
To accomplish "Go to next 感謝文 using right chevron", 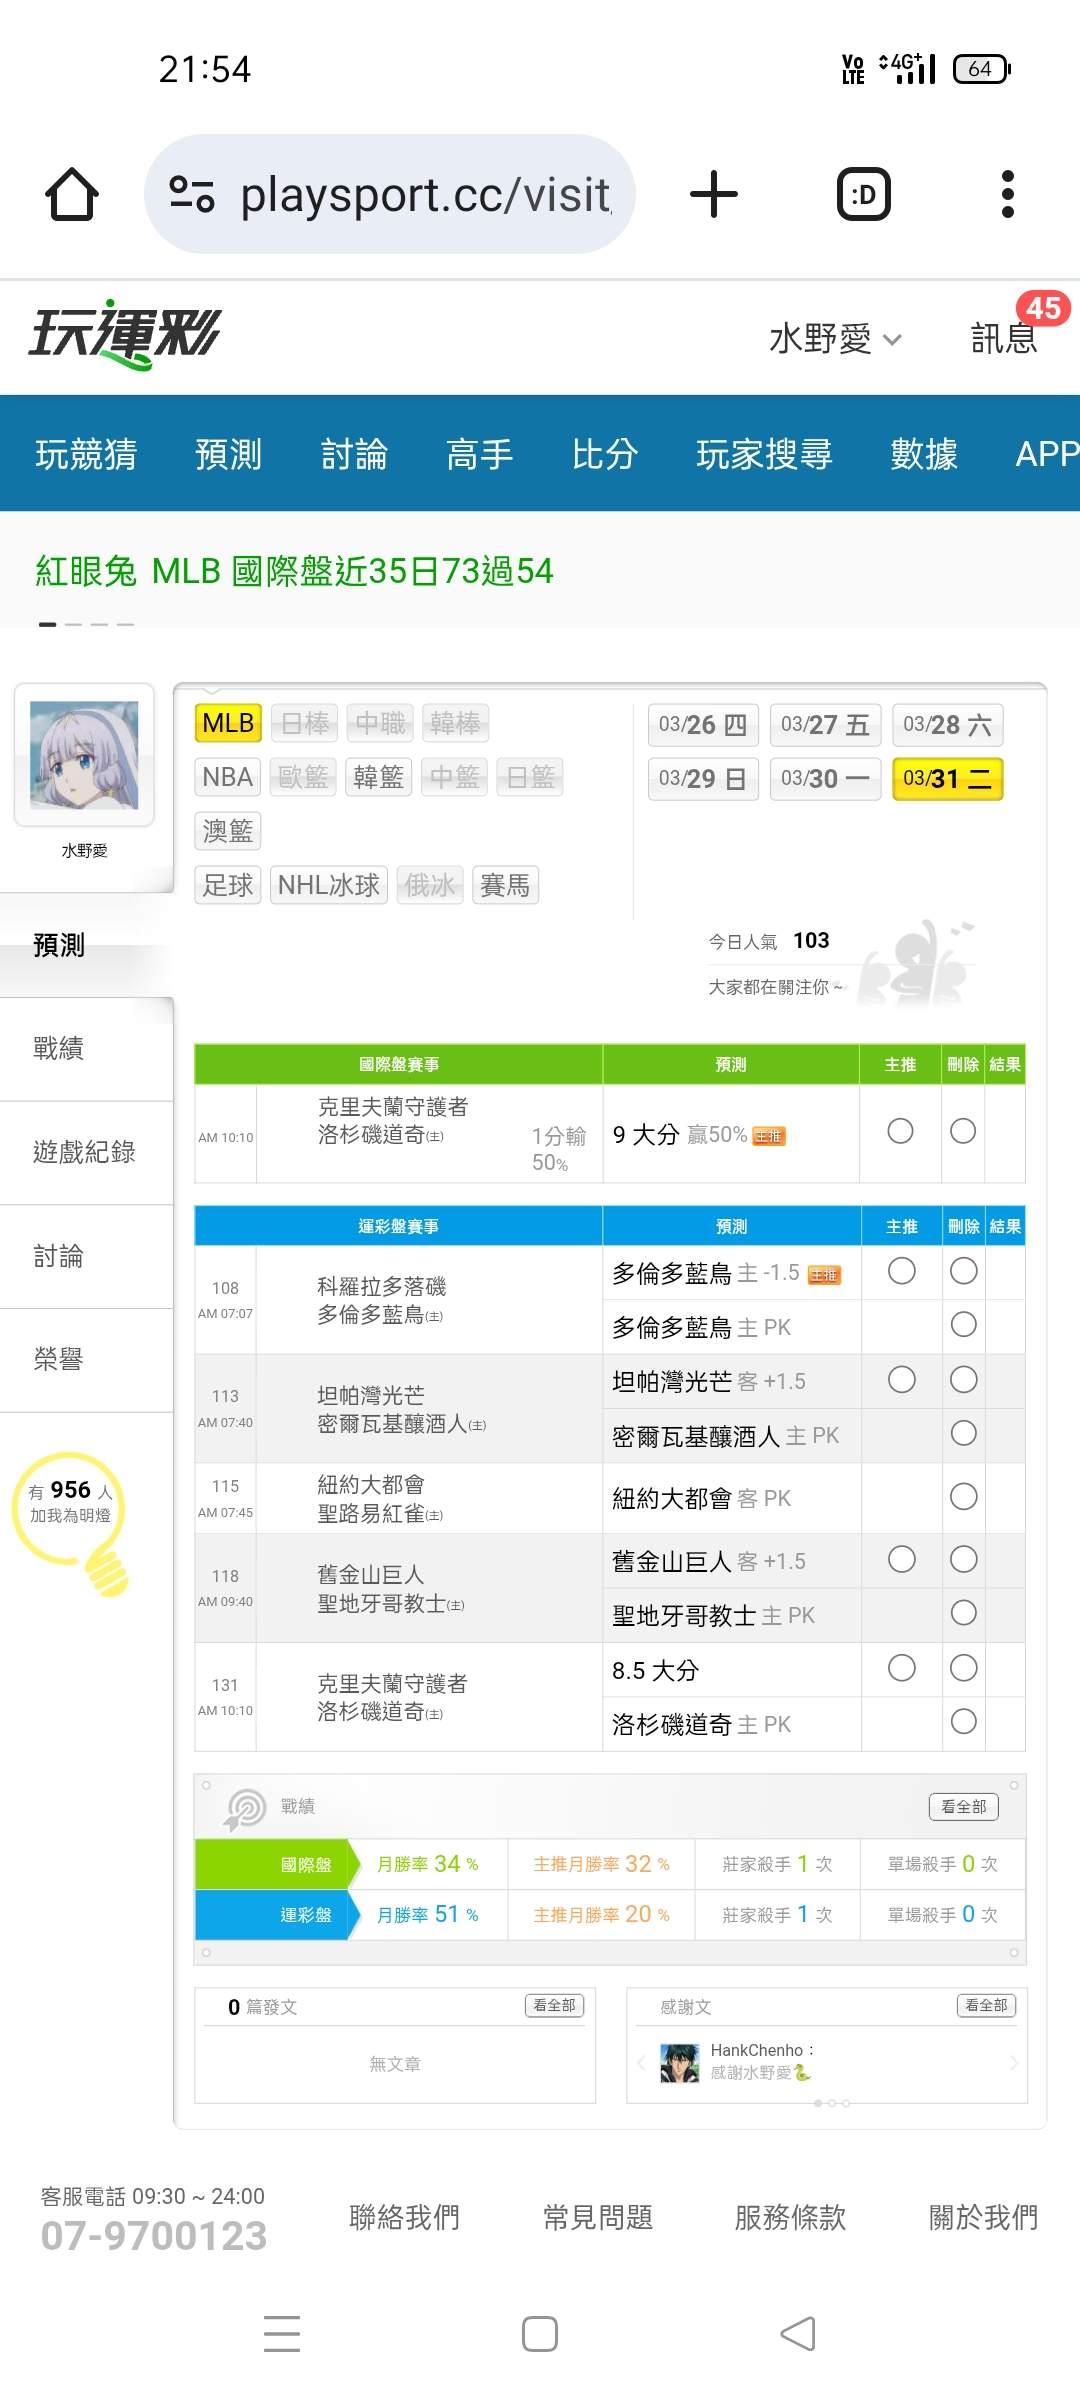I will tap(1013, 2063).
